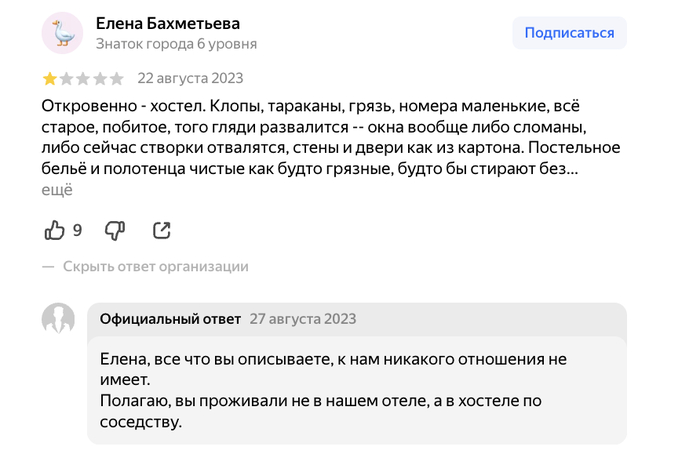The height and width of the screenshot is (472, 700).
Task: Collapse reply via Скрыть ответ организации
Action: click(x=155, y=267)
